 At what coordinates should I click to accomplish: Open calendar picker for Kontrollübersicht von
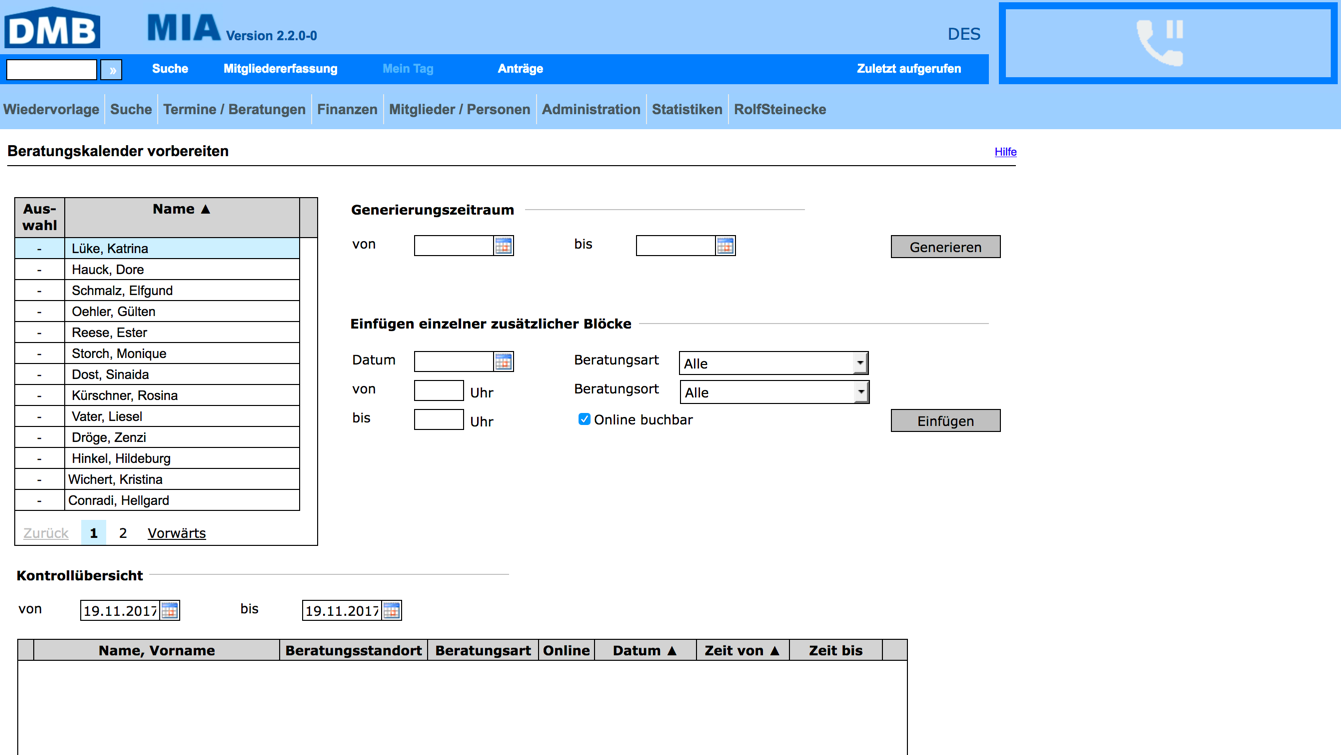pos(170,611)
